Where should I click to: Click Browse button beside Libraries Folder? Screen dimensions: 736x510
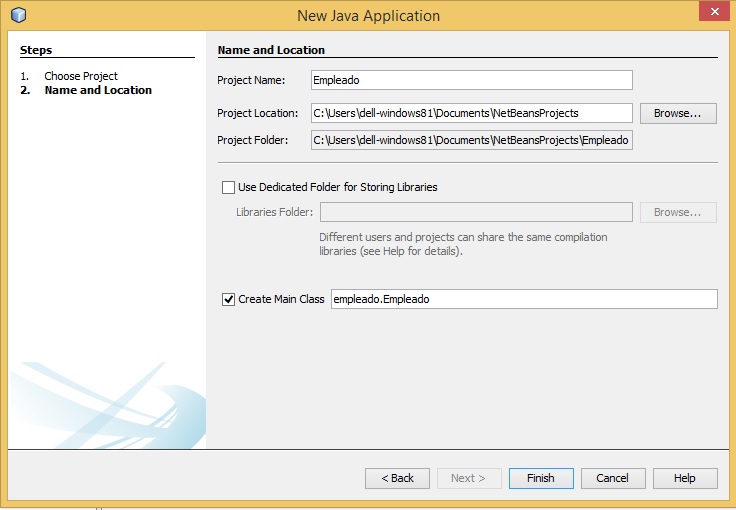click(678, 212)
